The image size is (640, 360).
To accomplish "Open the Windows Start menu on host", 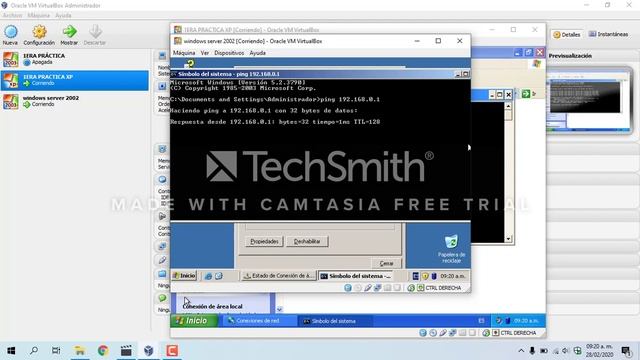I will 11,351.
